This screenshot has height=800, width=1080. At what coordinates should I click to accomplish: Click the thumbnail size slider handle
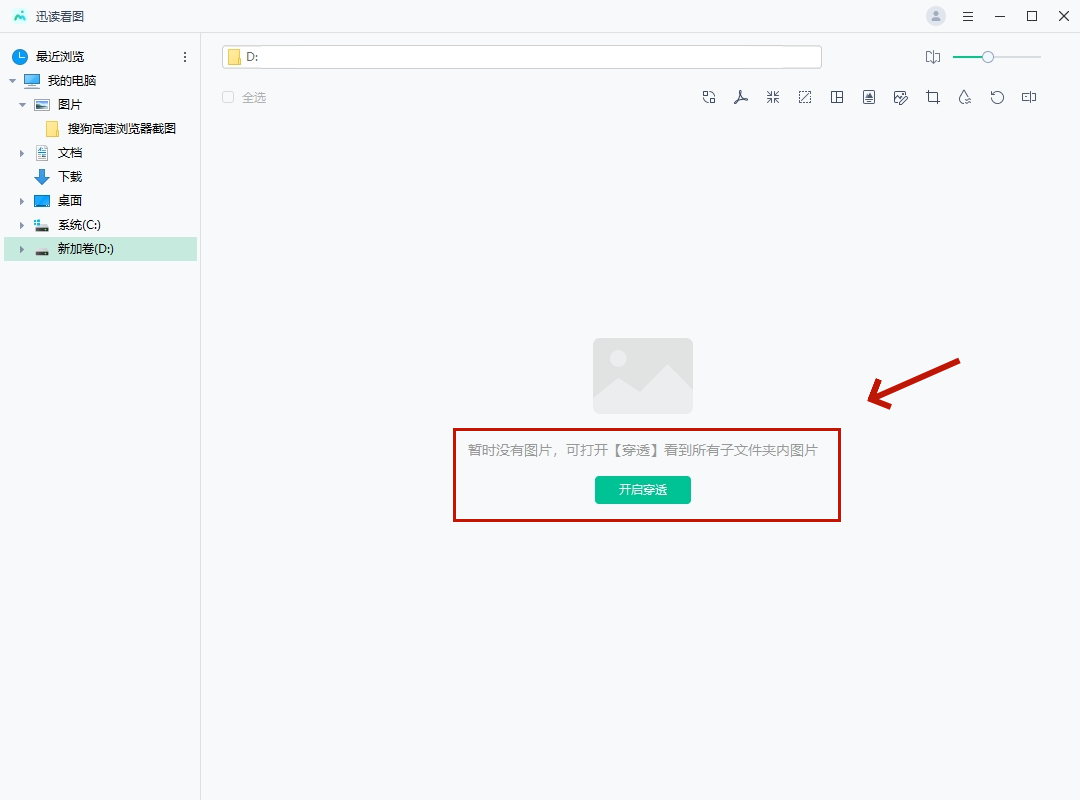click(988, 57)
